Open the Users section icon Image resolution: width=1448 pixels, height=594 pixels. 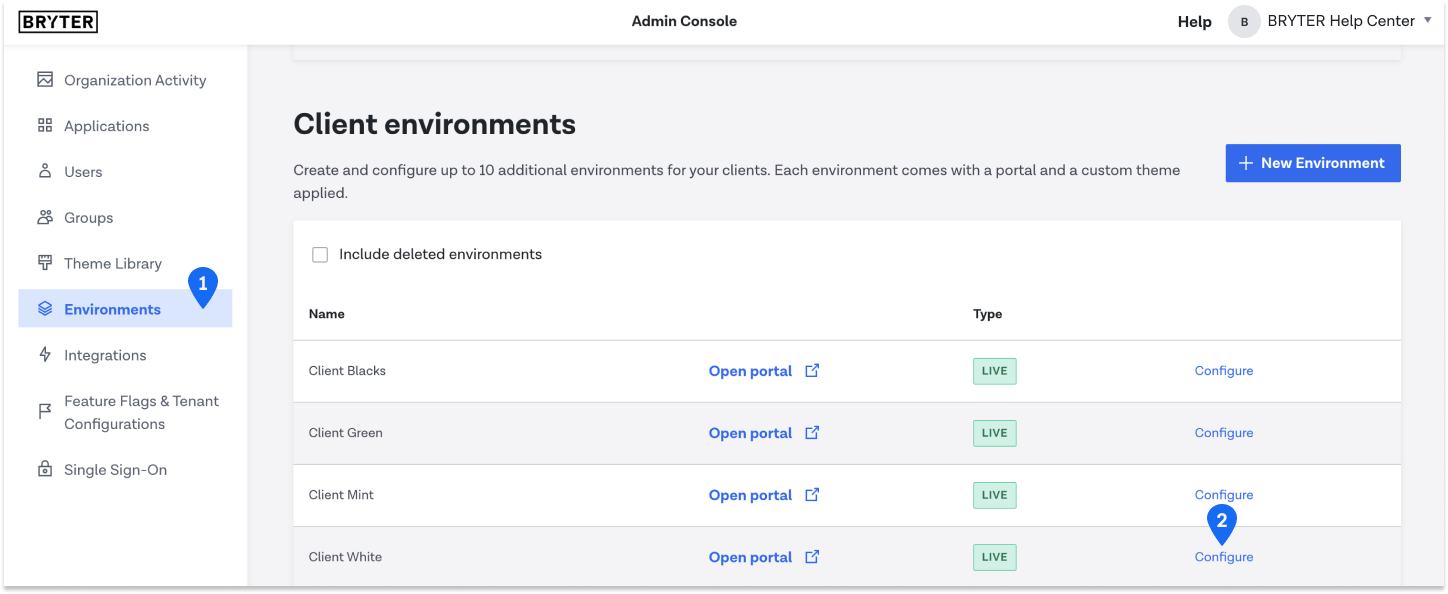[x=44, y=171]
